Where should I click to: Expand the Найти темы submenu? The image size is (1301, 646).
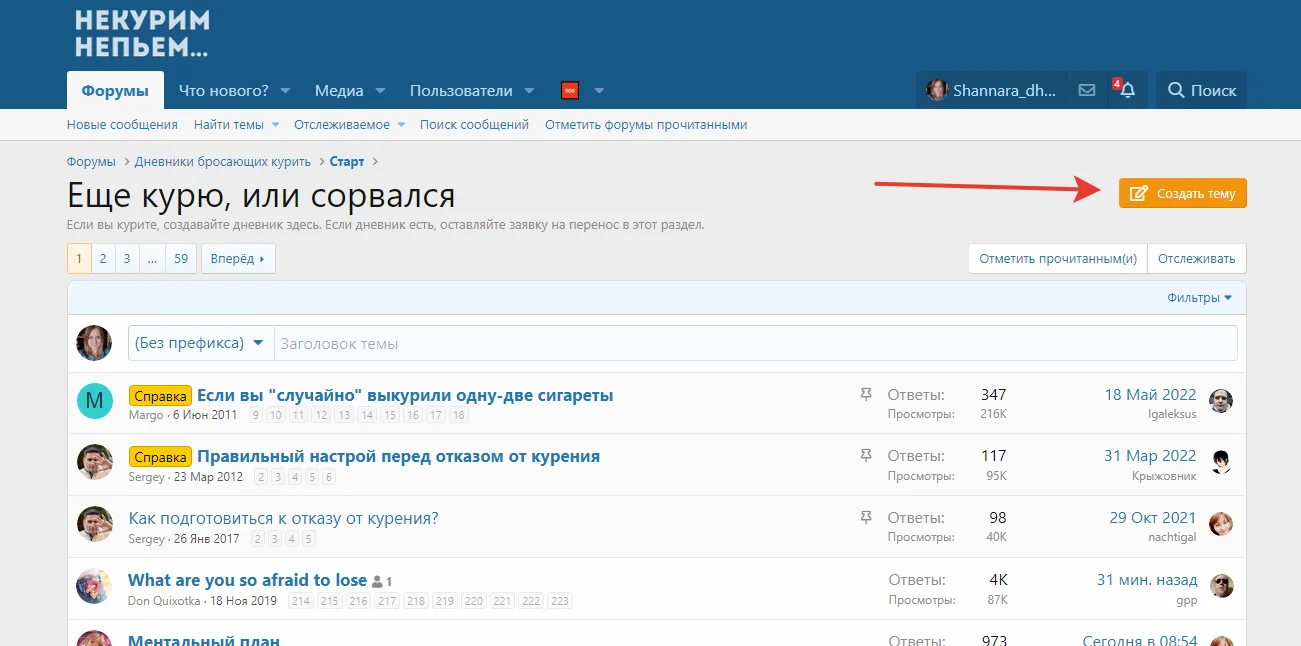(274, 125)
